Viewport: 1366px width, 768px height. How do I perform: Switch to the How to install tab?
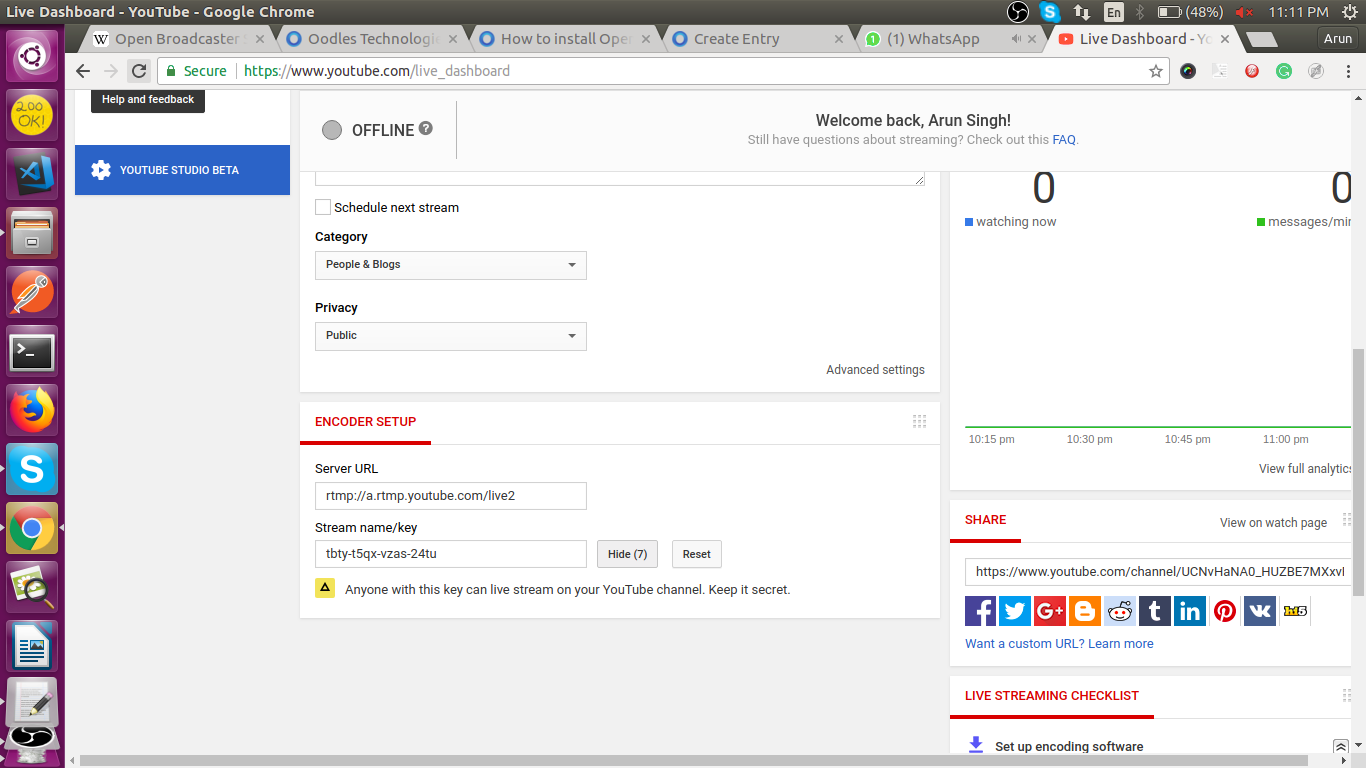[565, 39]
